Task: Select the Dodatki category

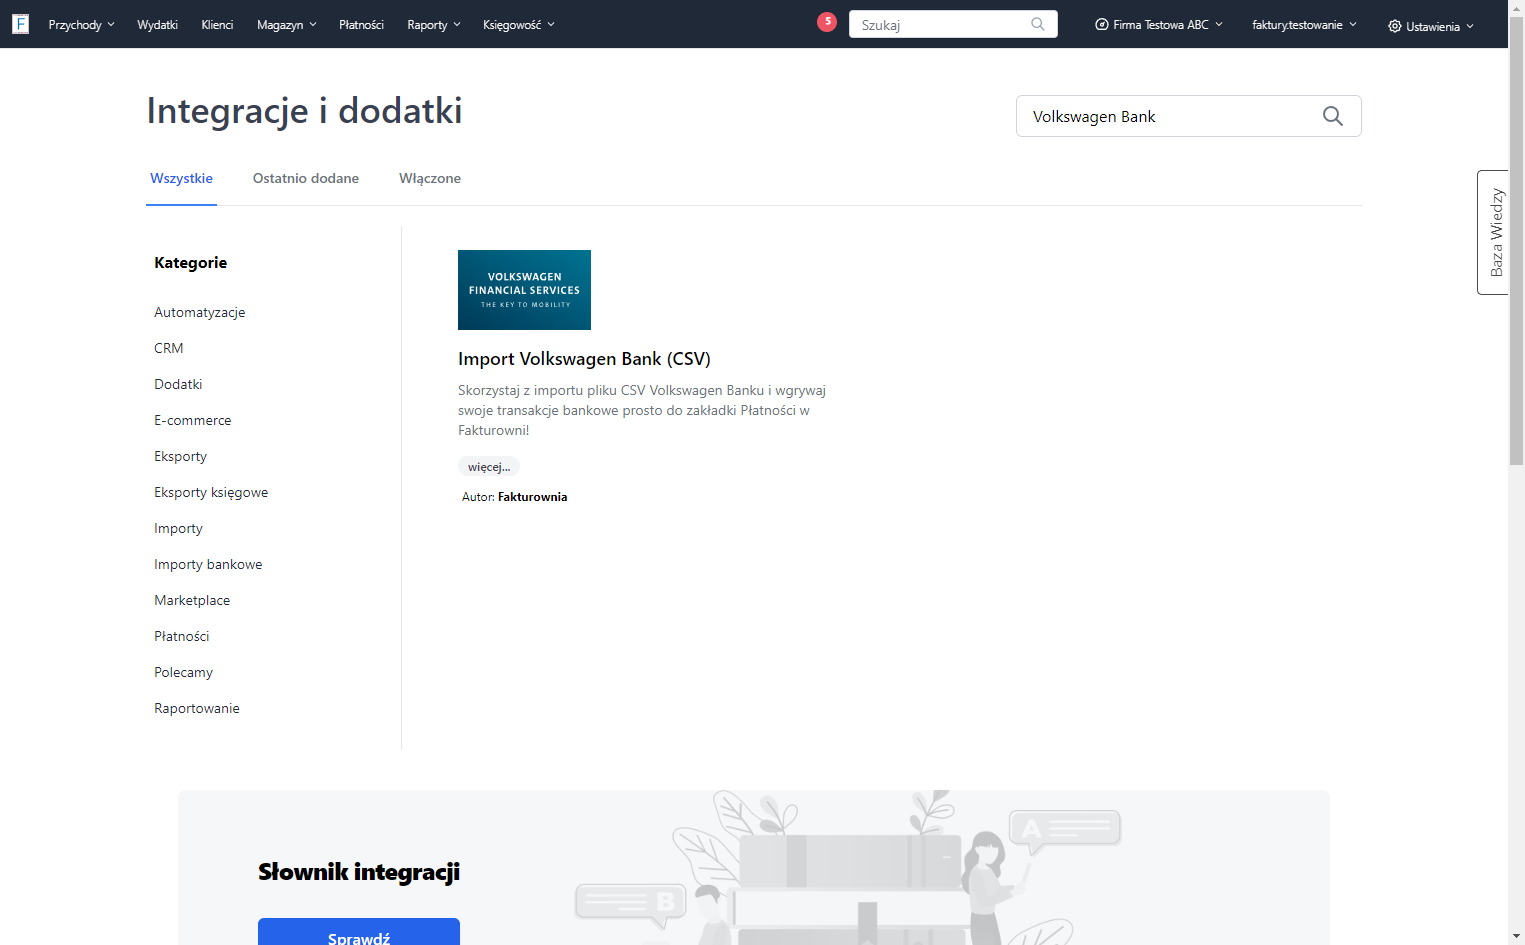Action: pos(178,384)
